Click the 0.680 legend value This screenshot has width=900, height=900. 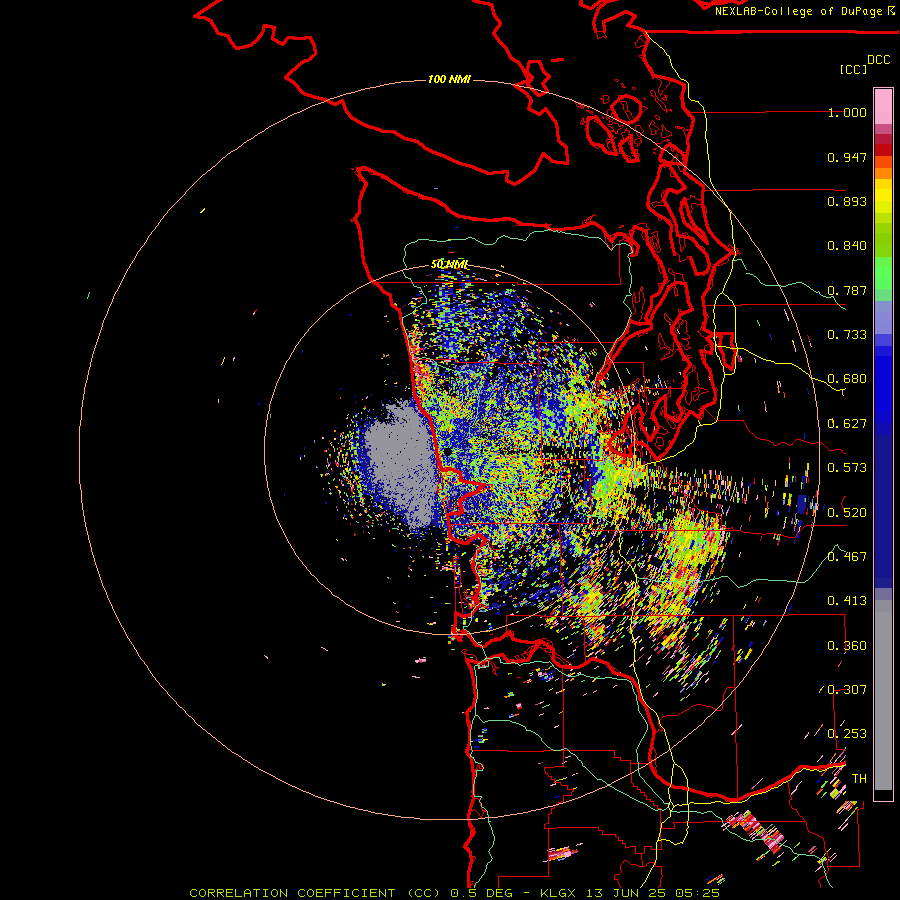pyautogui.click(x=847, y=379)
